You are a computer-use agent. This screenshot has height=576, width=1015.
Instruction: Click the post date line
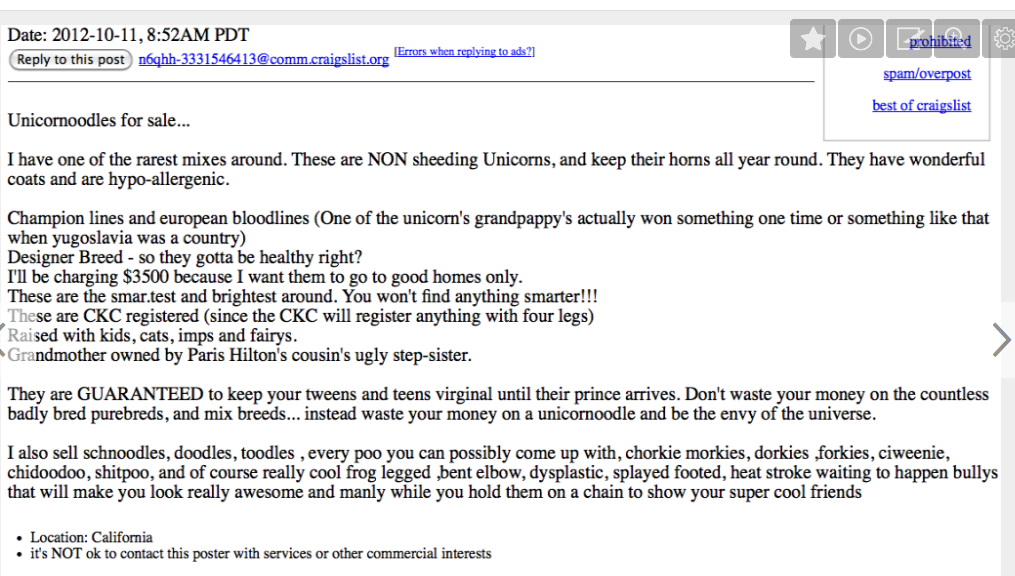(129, 35)
